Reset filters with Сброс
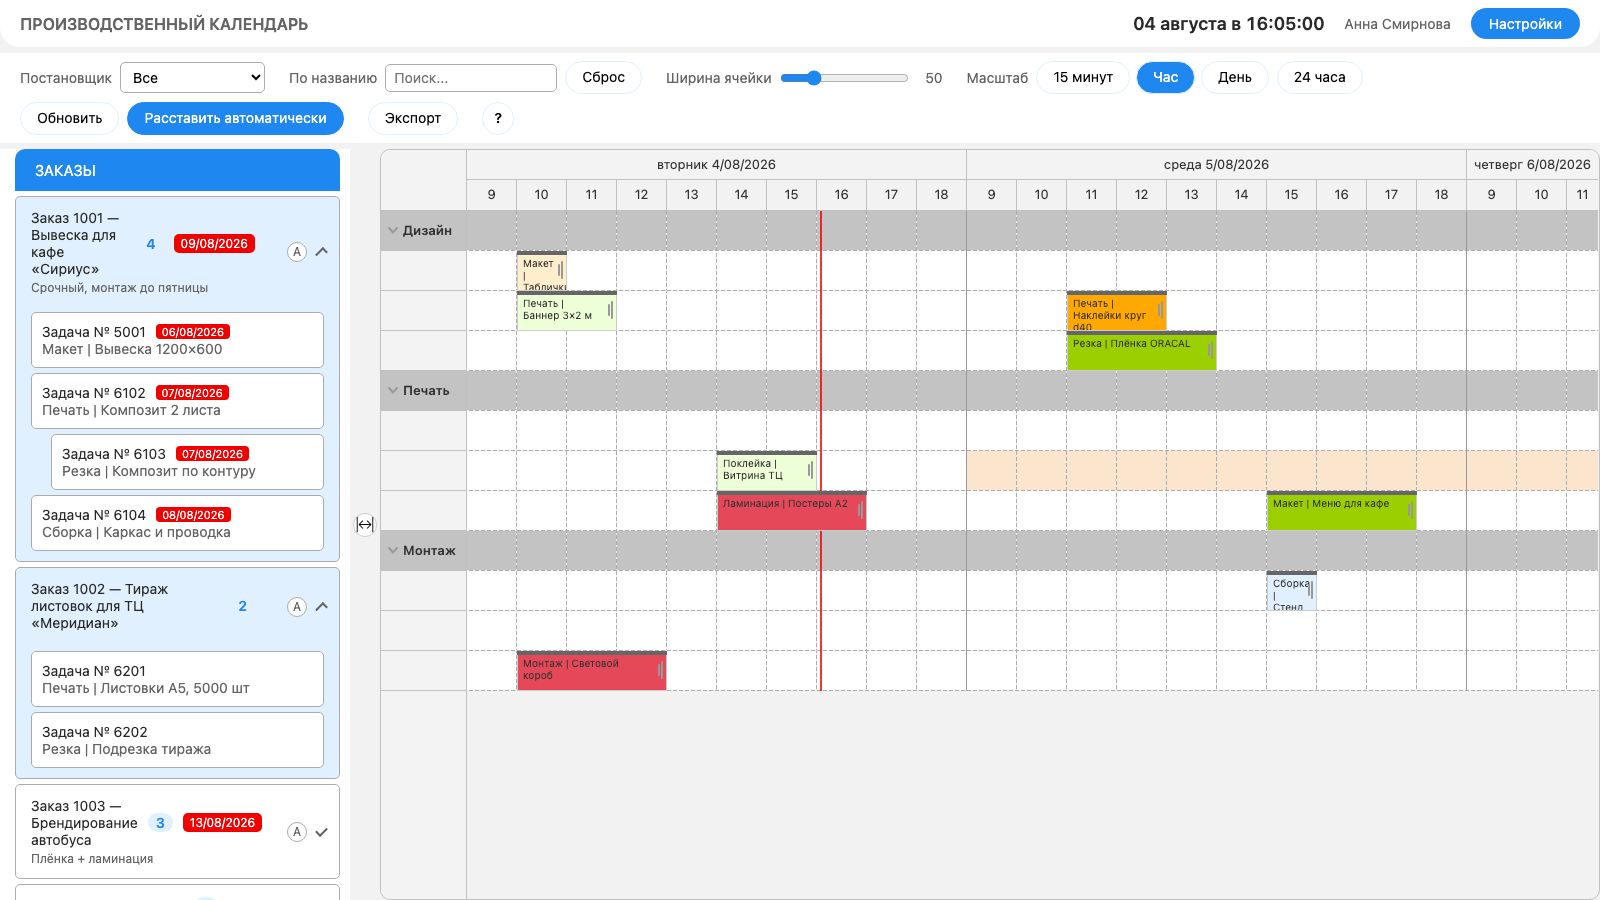Viewport: 1600px width, 900px height. pyautogui.click(x=604, y=77)
